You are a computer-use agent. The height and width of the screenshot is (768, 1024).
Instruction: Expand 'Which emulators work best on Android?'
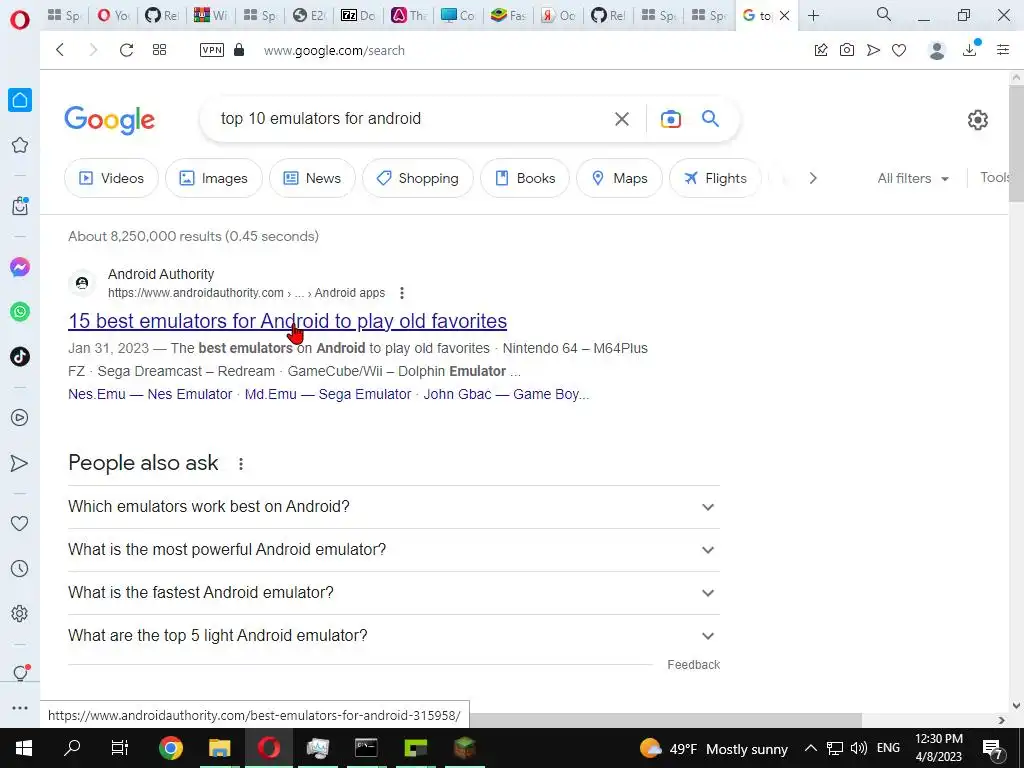click(394, 507)
